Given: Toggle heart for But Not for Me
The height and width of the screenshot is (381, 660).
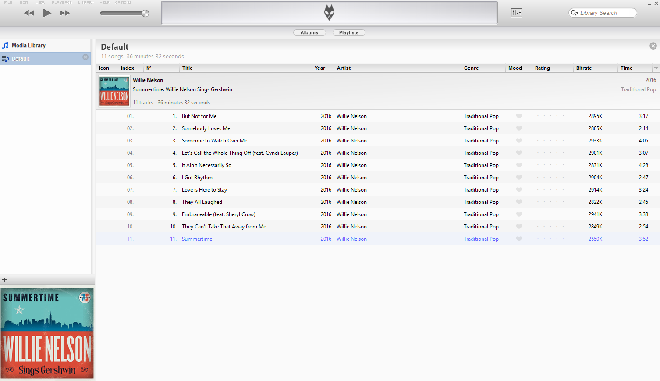Looking at the screenshot, I should tap(519, 116).
